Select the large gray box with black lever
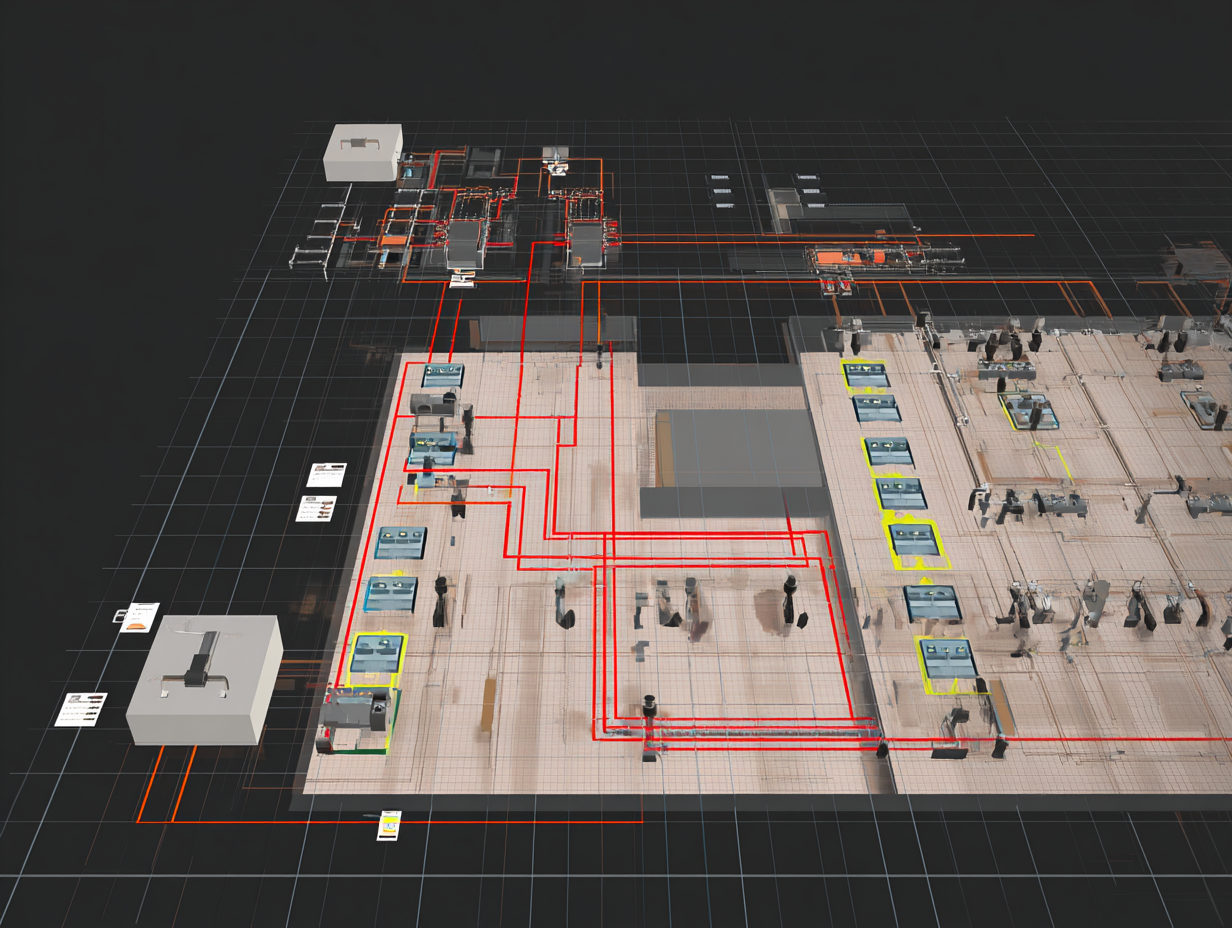The width and height of the screenshot is (1232, 928). pos(204,678)
